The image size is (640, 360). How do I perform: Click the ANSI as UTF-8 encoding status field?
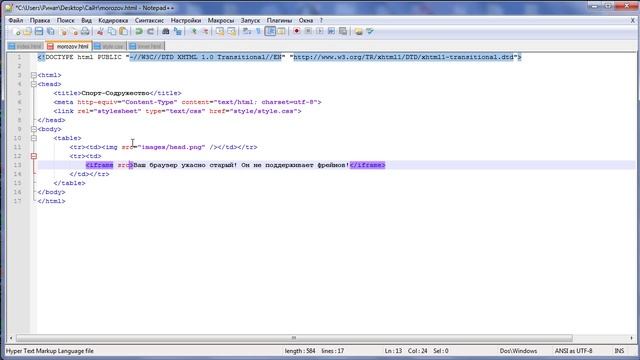click(573, 351)
